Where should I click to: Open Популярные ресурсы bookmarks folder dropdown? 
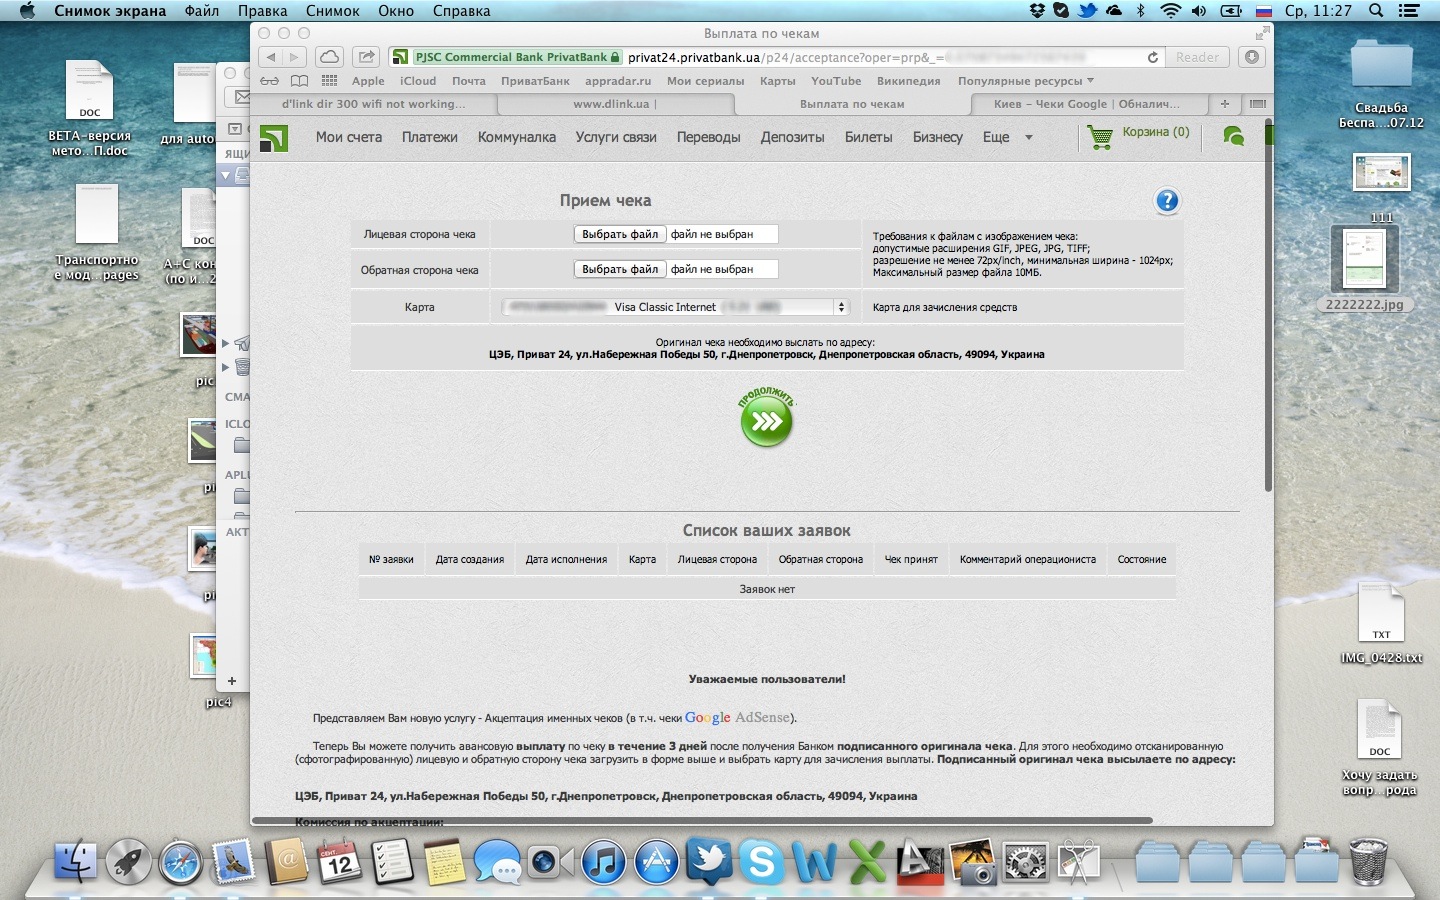tap(1025, 81)
